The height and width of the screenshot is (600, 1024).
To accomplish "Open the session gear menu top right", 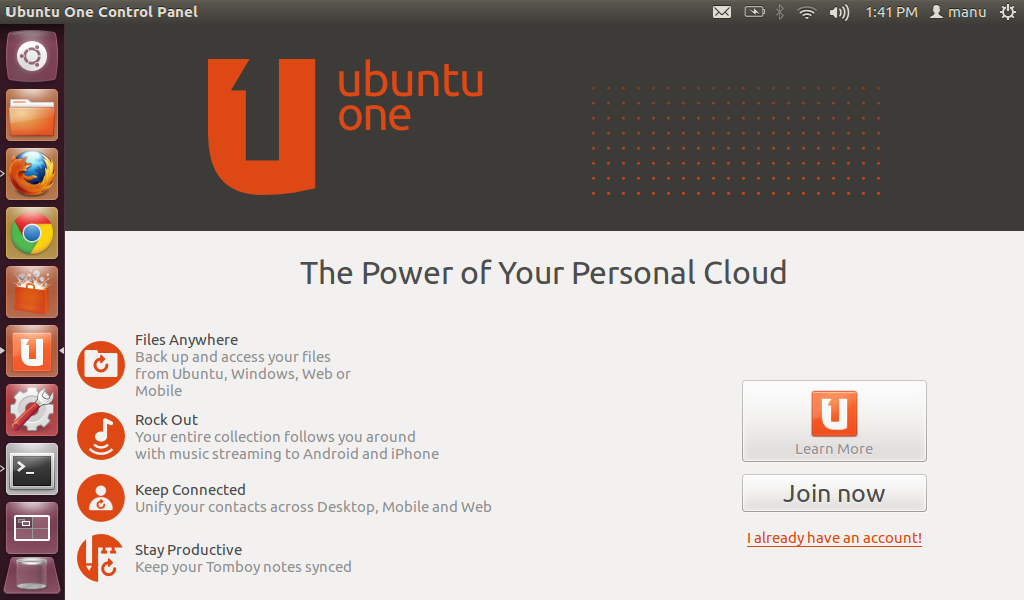I will 1009,12.
